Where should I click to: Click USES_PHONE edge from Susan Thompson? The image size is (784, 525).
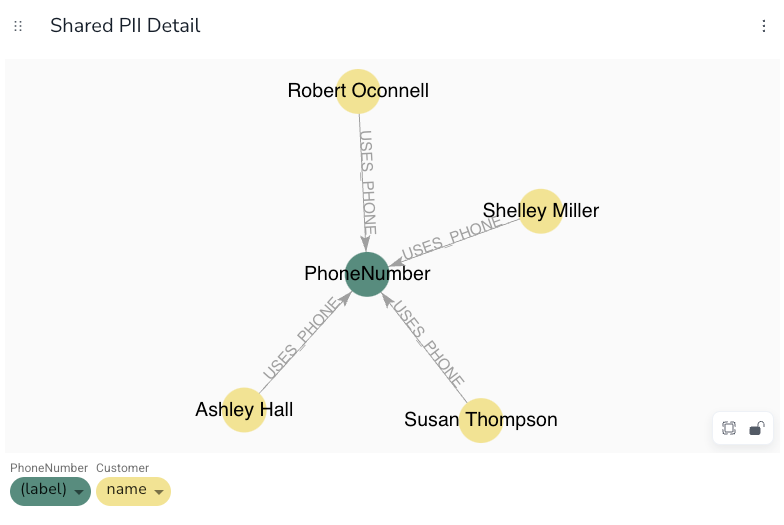pyautogui.click(x=428, y=343)
